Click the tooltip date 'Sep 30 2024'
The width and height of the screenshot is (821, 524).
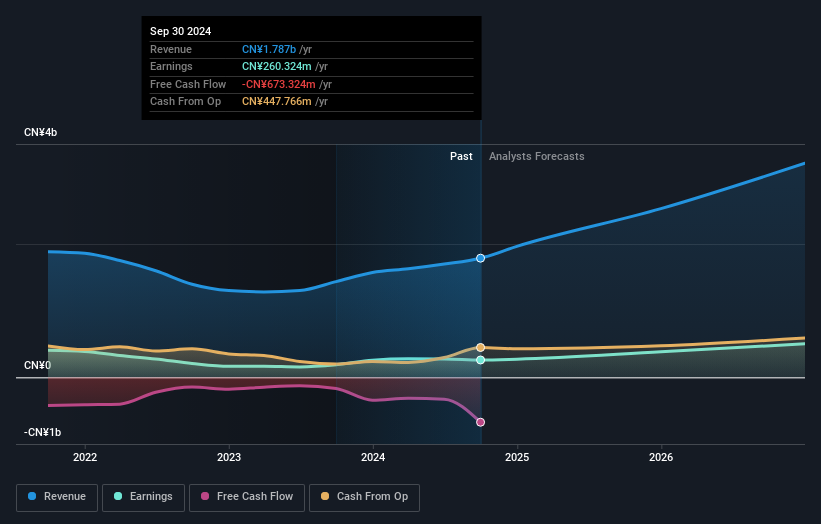point(181,31)
